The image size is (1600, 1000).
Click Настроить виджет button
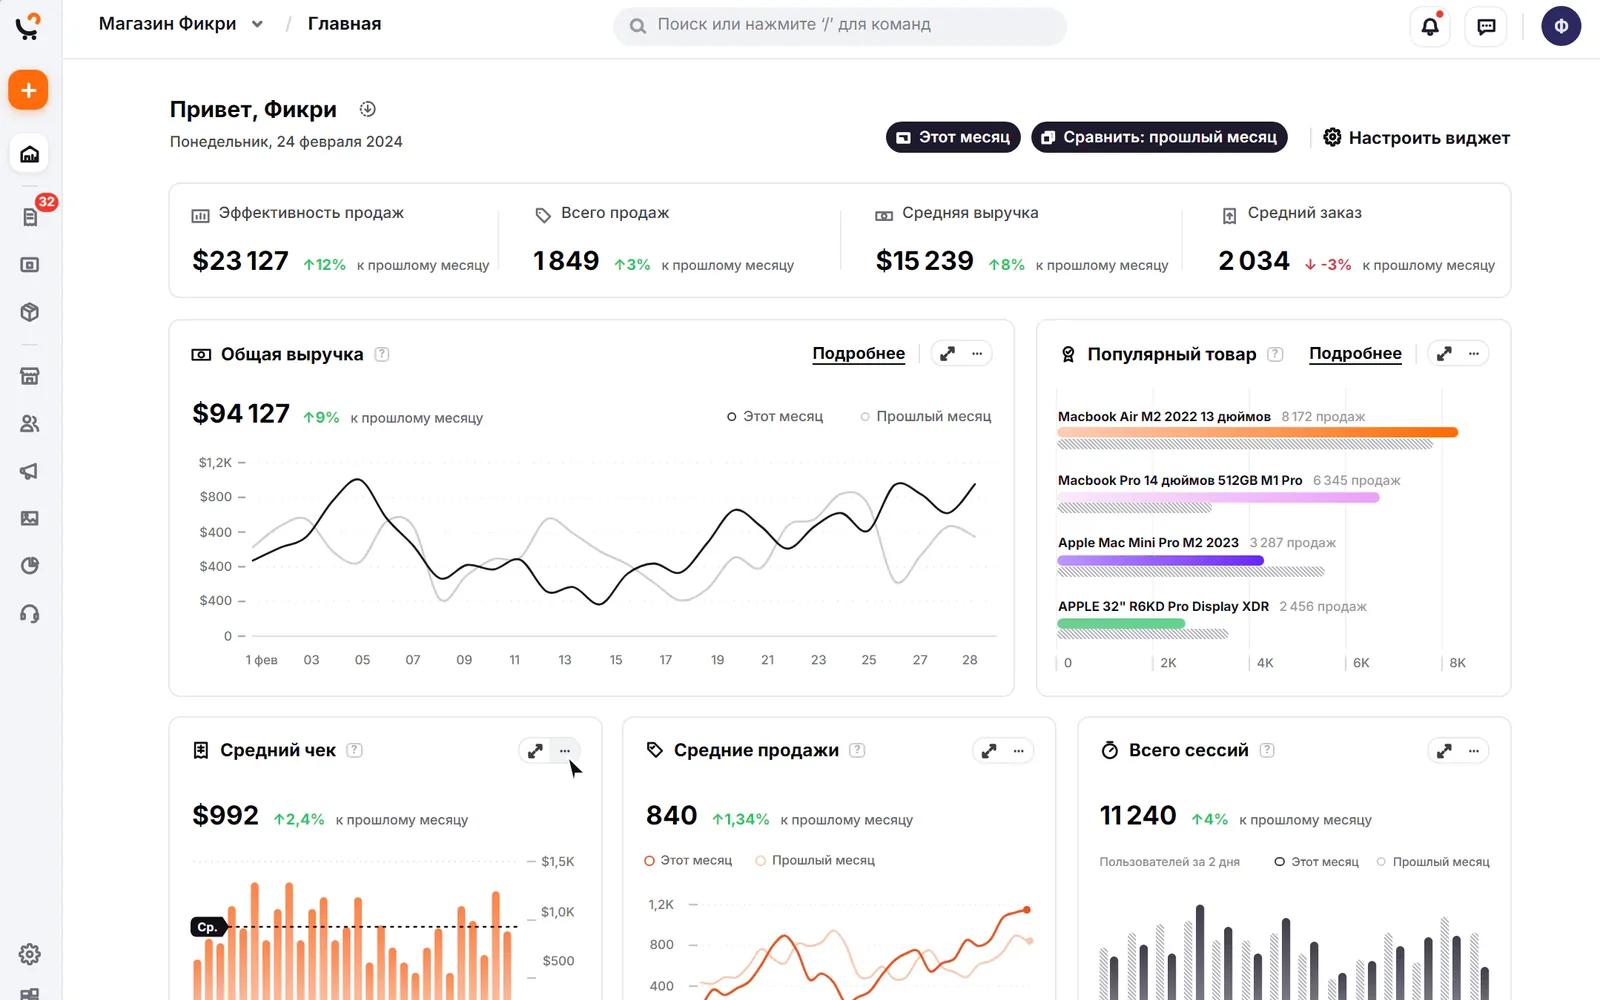coord(1416,137)
